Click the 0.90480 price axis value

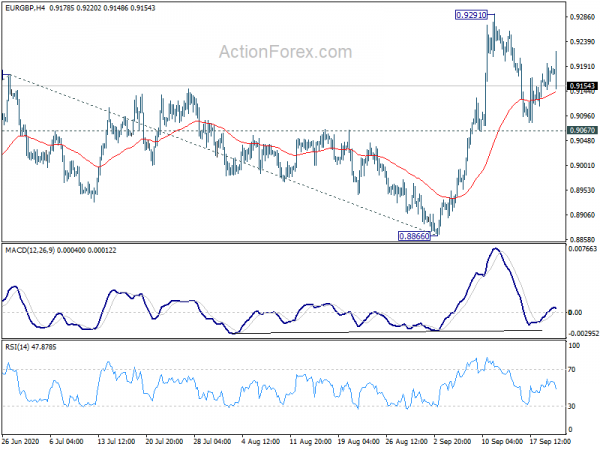tap(582, 140)
